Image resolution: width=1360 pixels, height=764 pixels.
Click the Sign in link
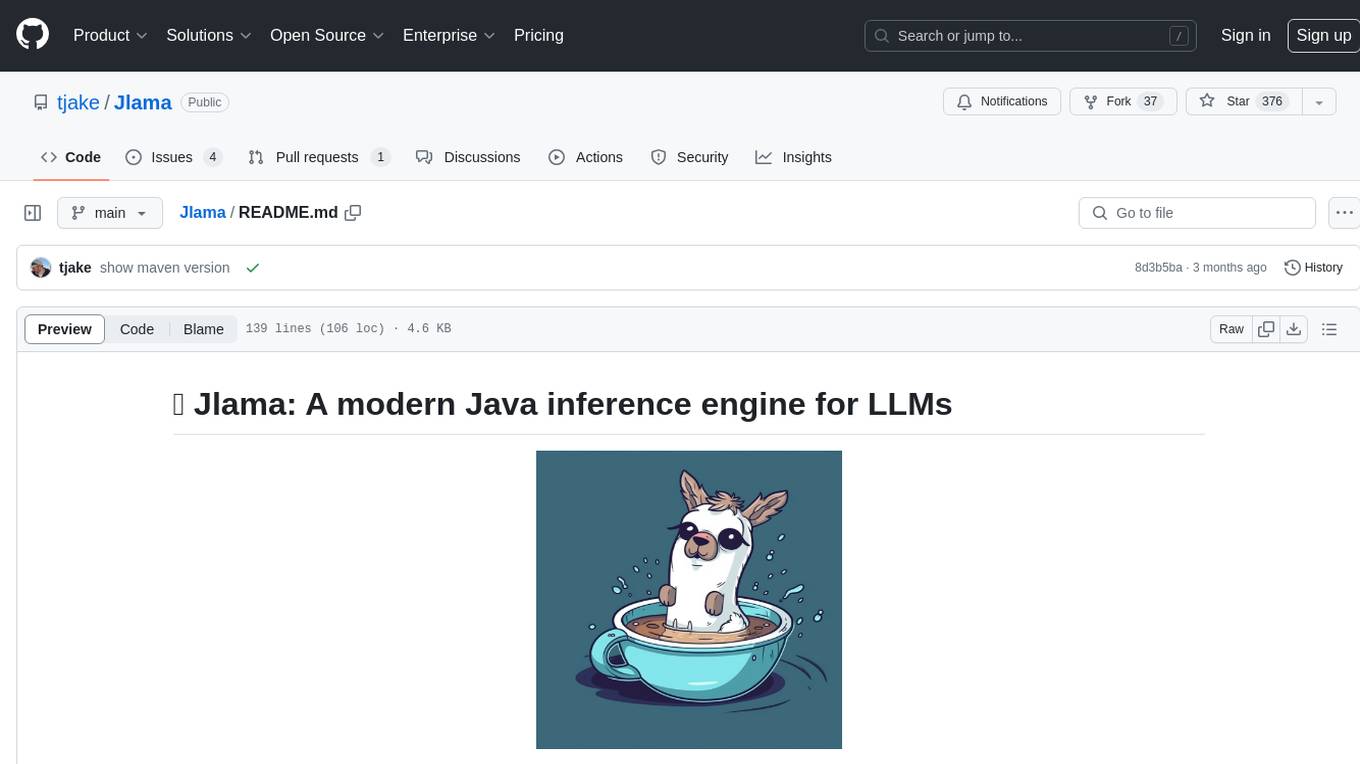1246,35
